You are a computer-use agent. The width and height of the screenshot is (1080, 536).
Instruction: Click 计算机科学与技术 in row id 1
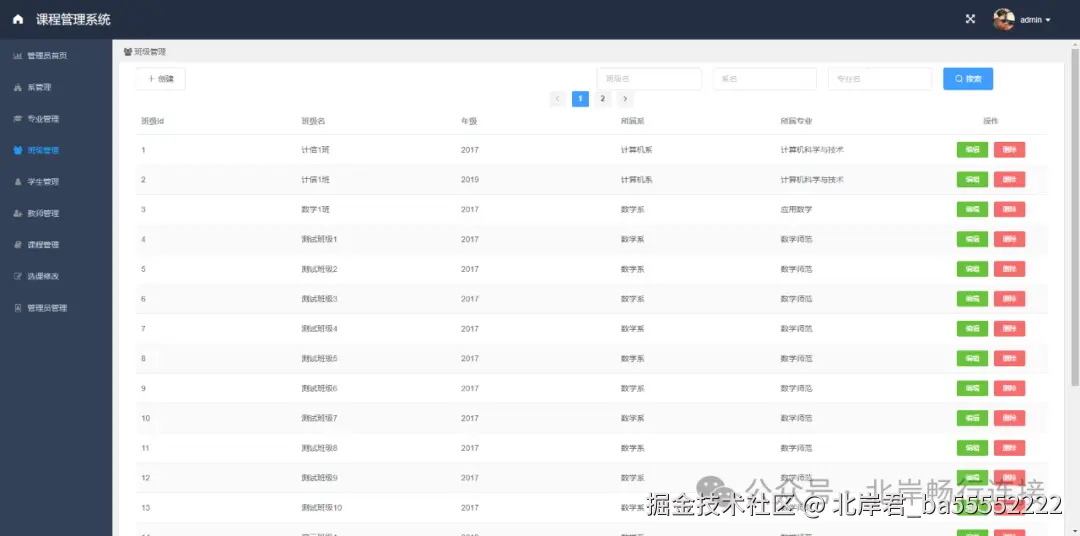(x=812, y=150)
